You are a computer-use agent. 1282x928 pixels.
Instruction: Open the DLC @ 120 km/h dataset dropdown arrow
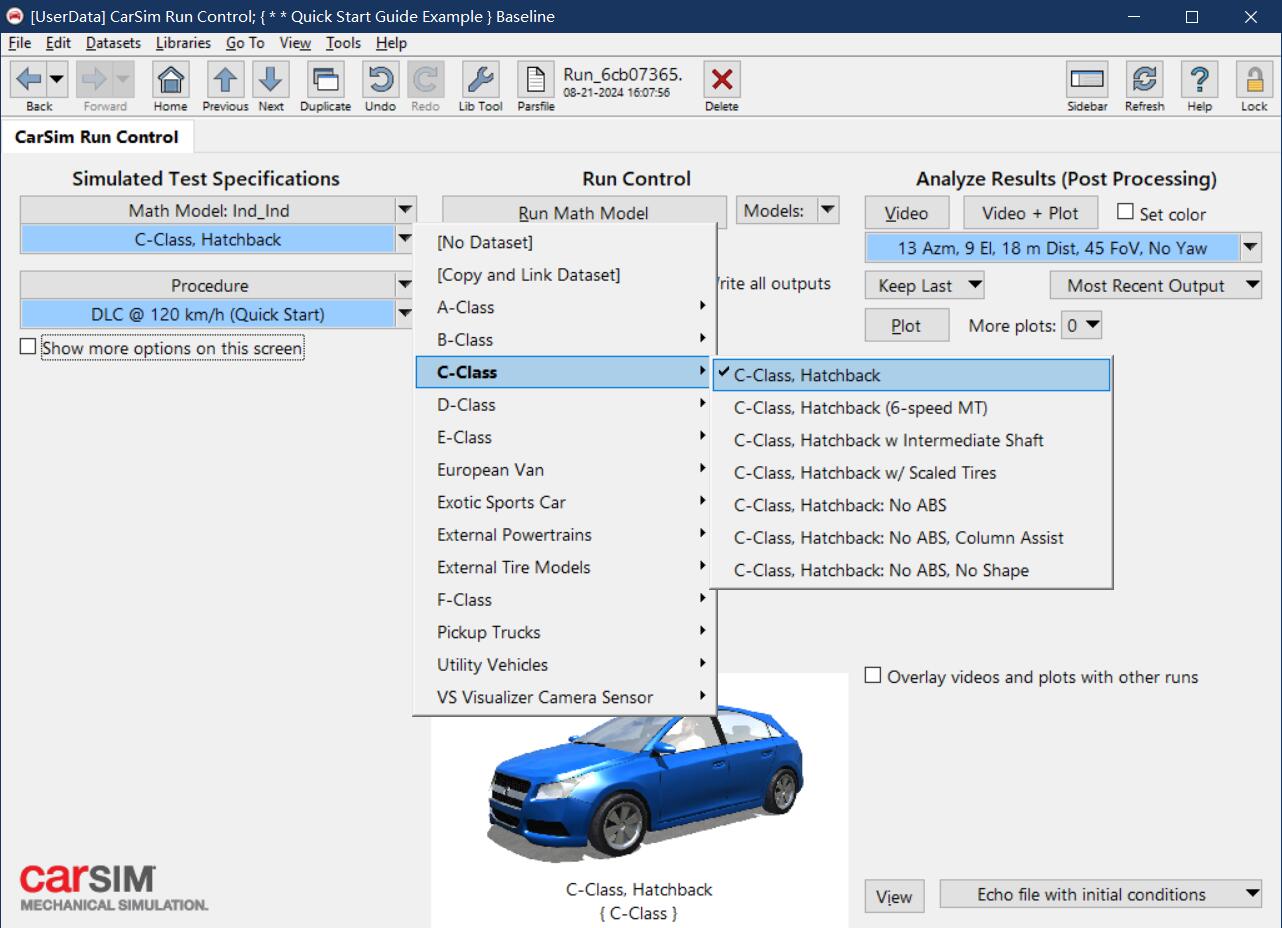pos(405,314)
